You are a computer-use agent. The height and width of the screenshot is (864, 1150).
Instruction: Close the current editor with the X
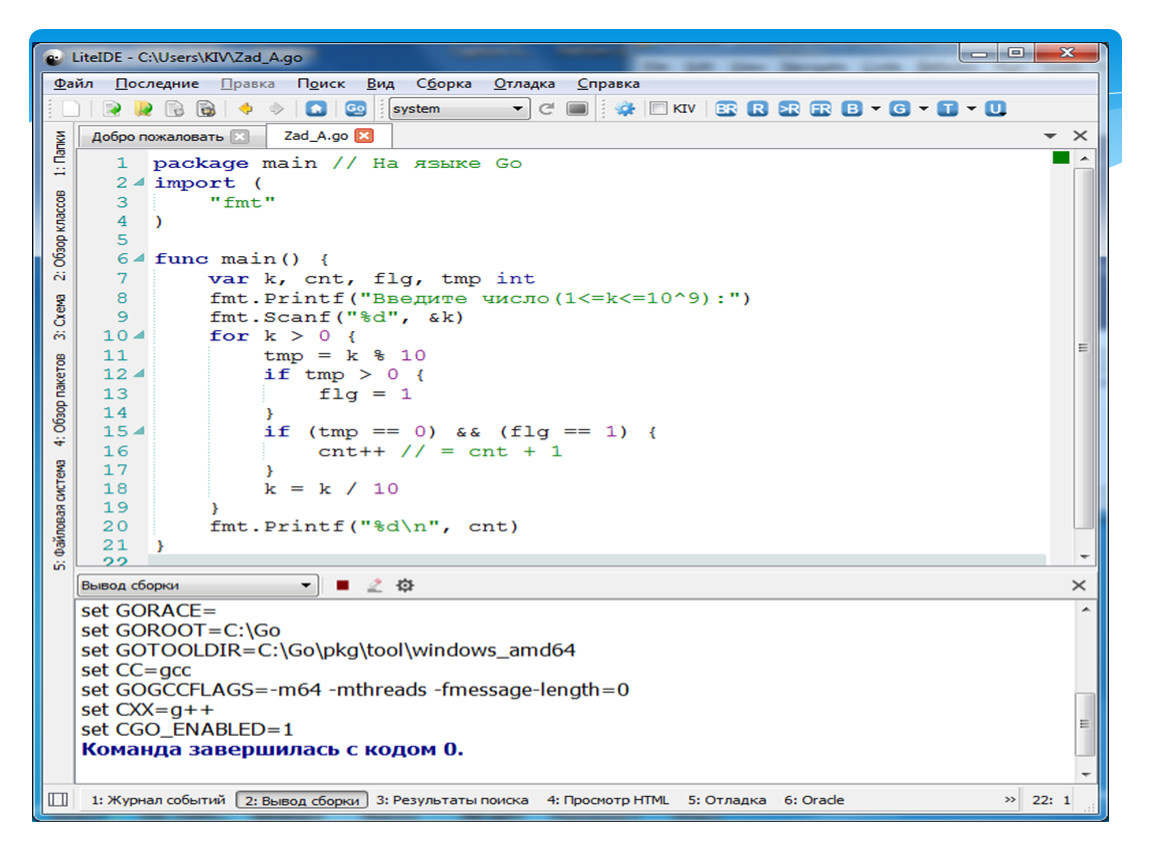pos(1080,136)
